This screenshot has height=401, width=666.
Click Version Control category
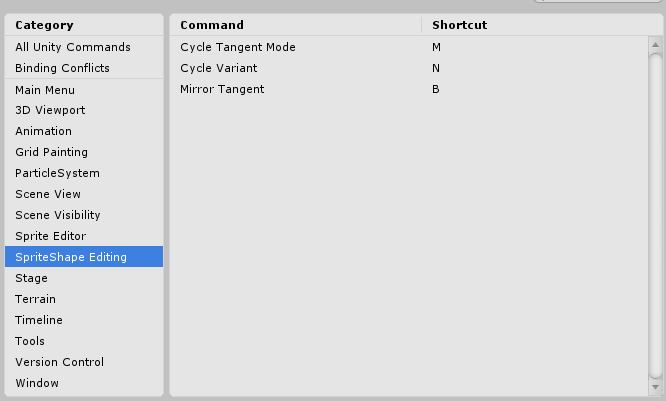(59, 362)
